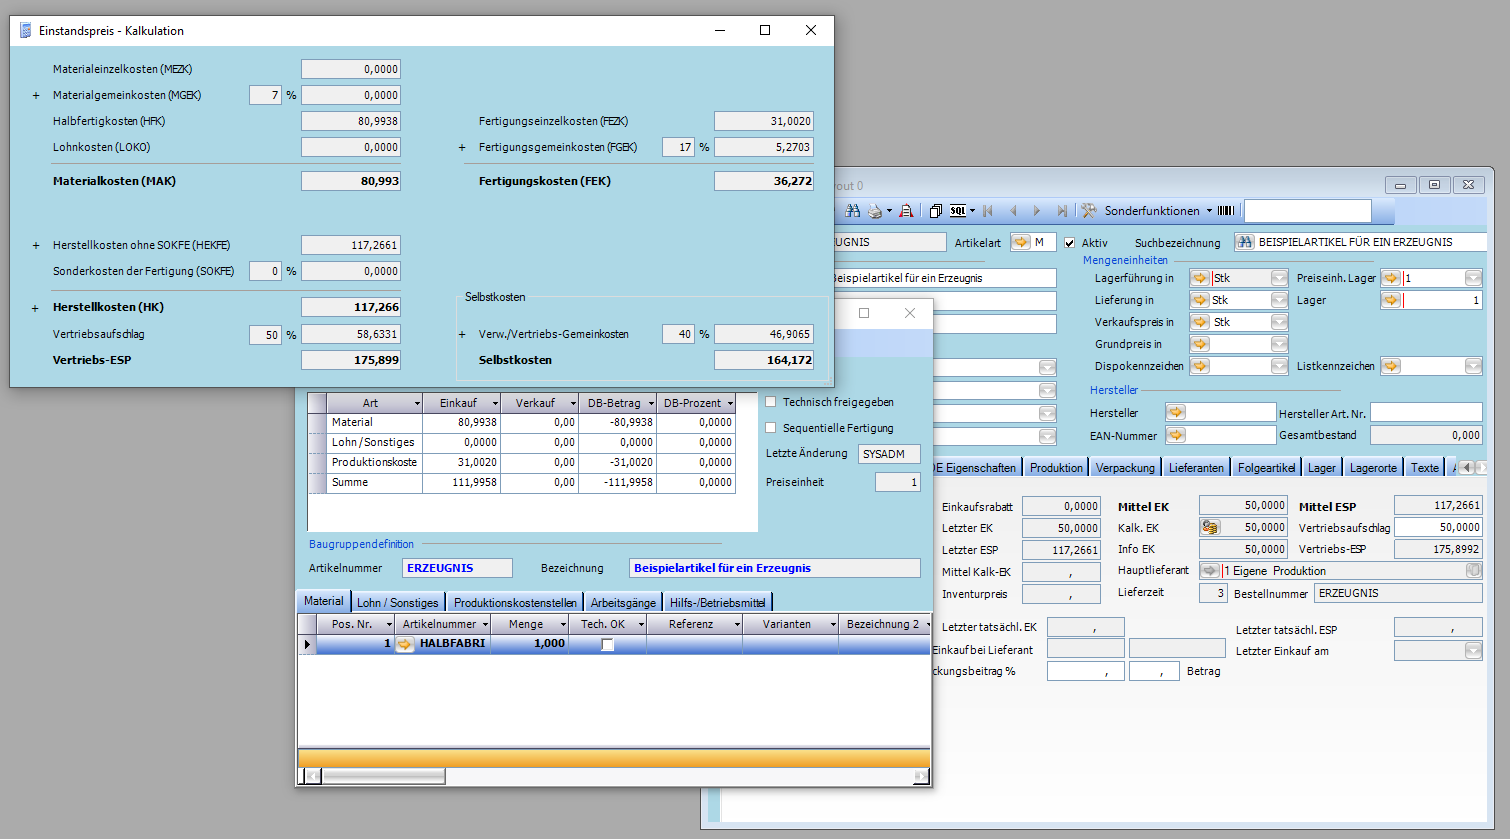Click the copy documents icon in toolbar
This screenshot has height=839, width=1510.
935,211
